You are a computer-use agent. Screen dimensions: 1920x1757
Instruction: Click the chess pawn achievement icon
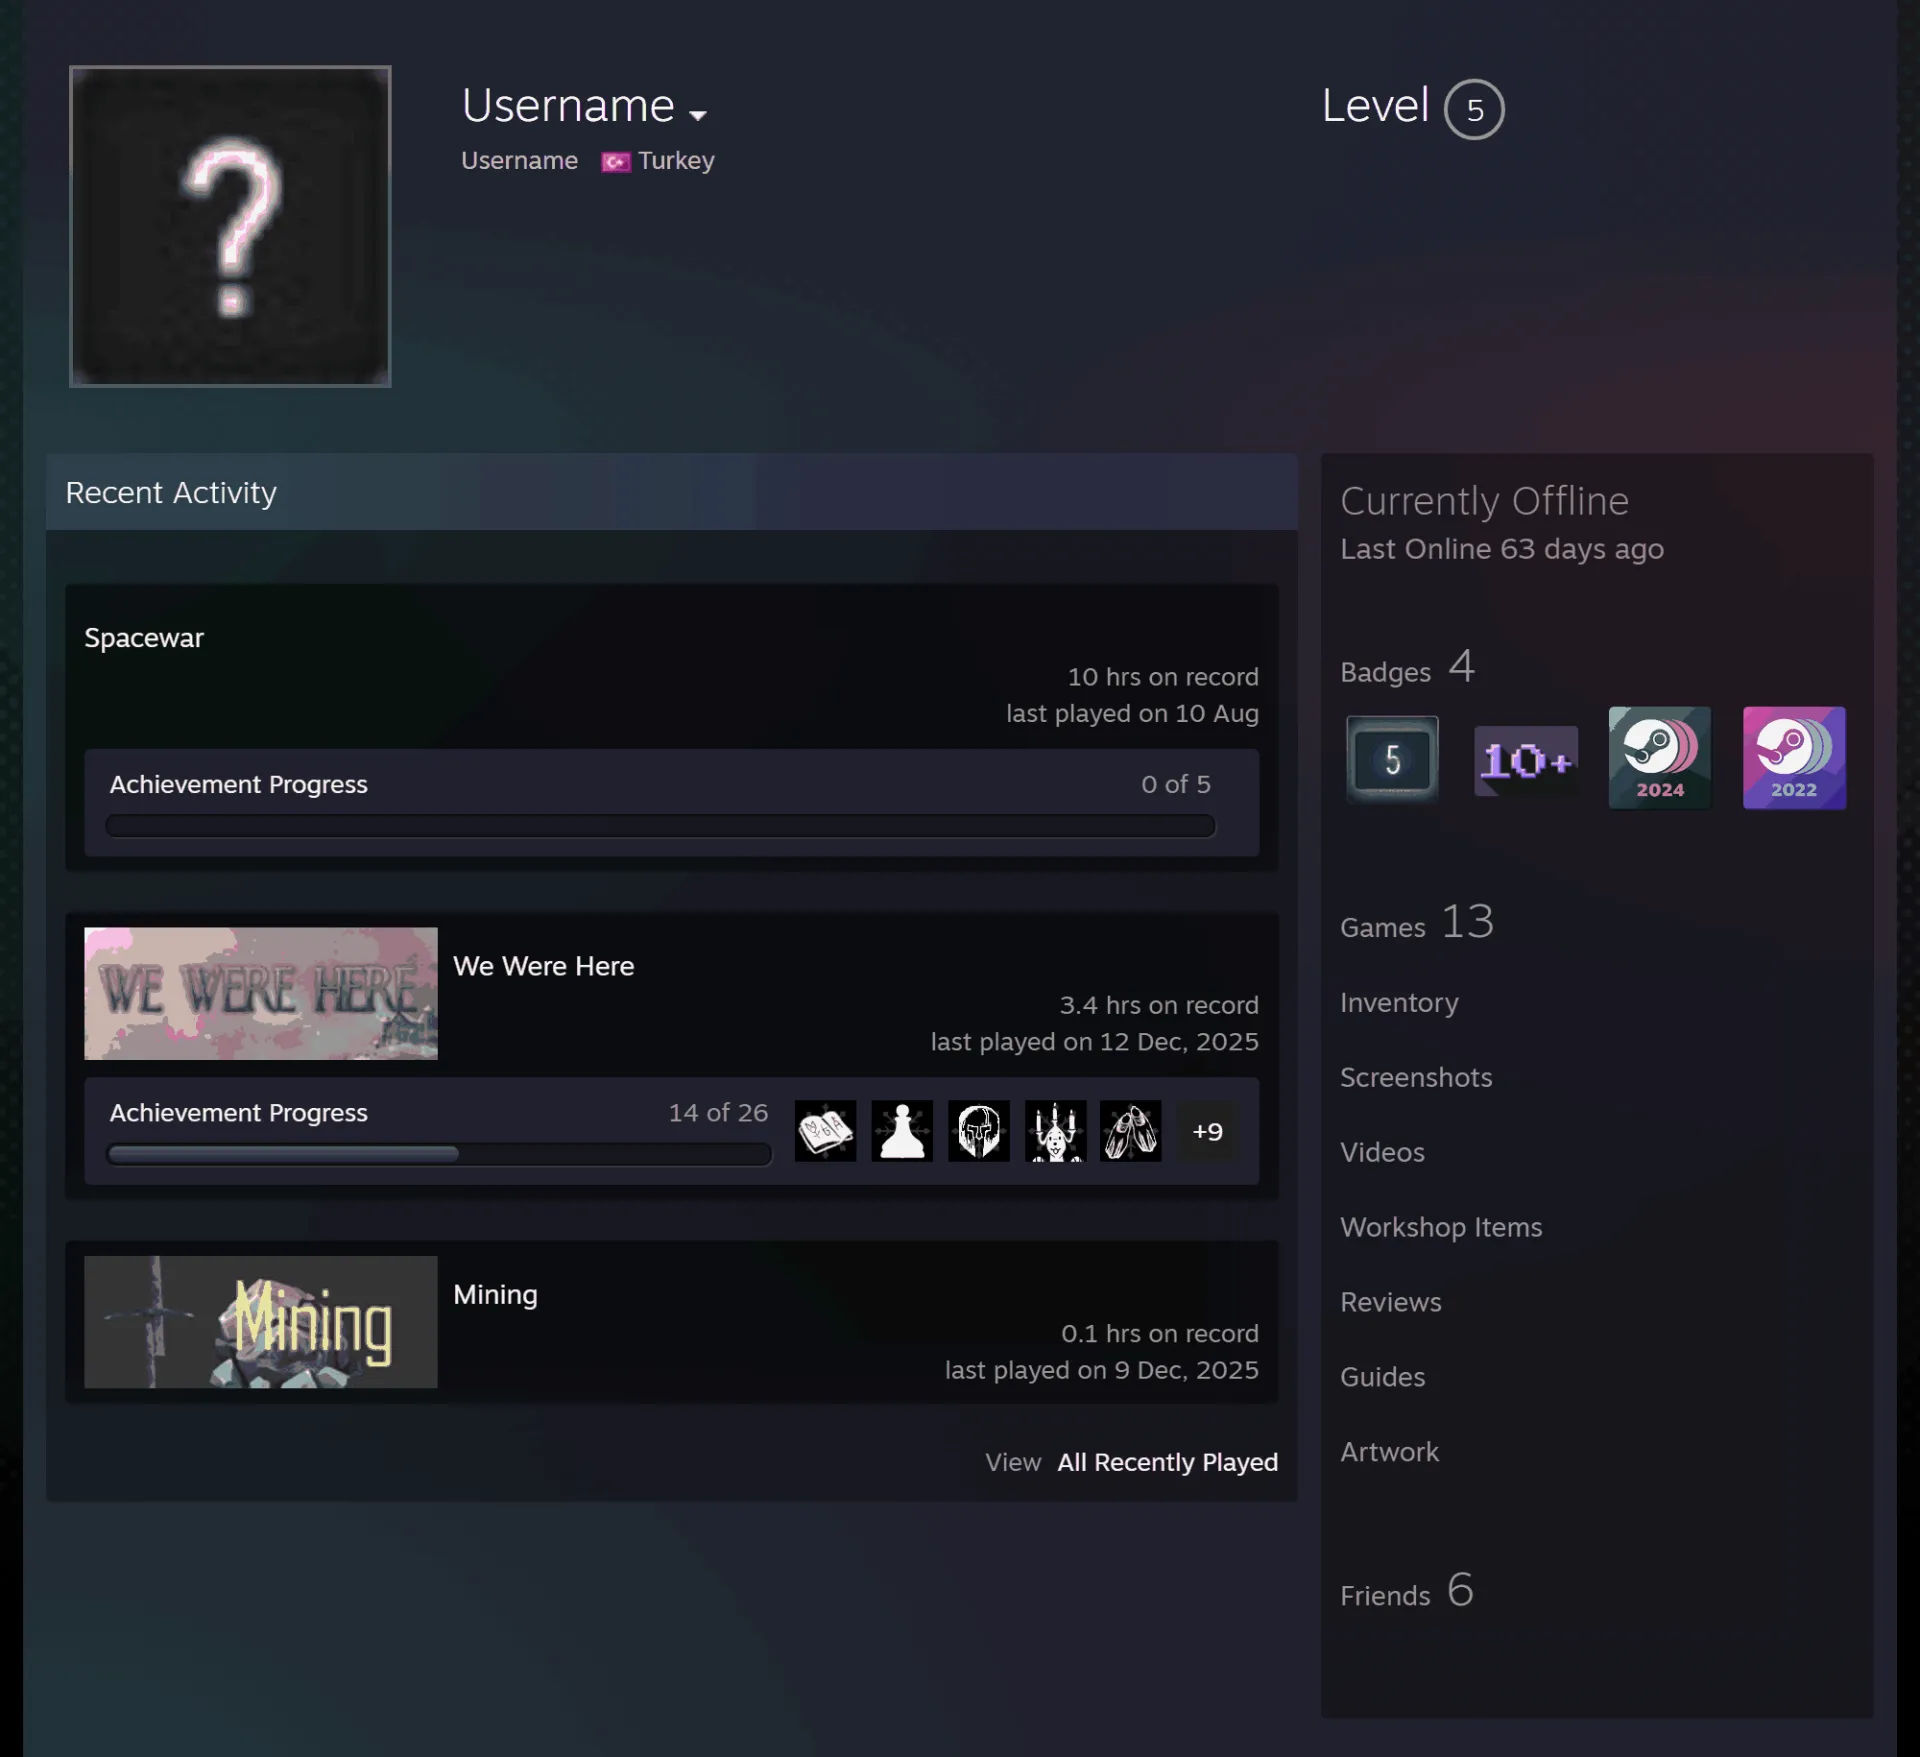(x=902, y=1131)
